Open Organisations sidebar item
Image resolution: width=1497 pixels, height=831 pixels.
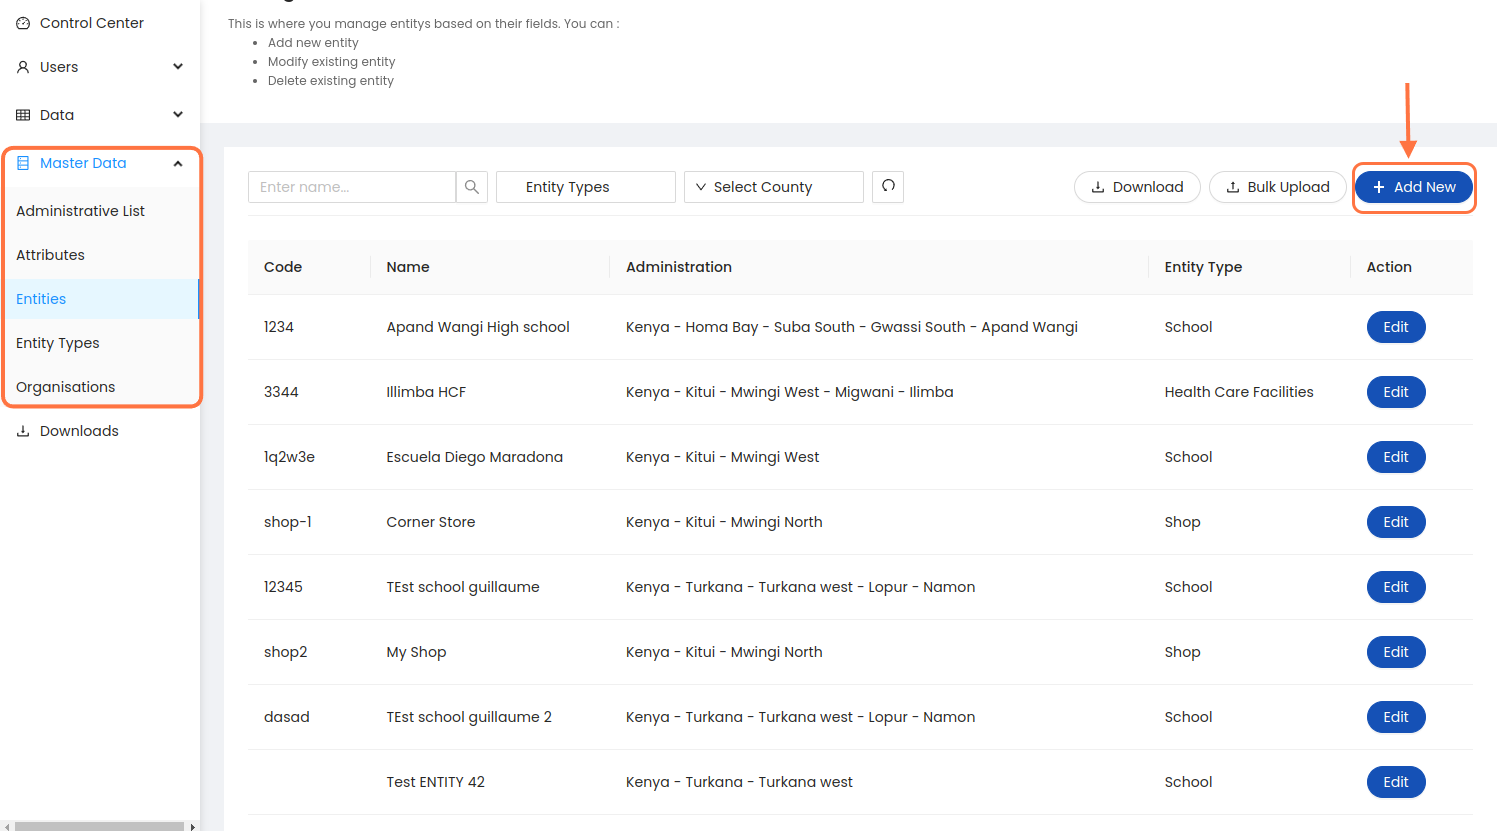[x=100, y=387]
